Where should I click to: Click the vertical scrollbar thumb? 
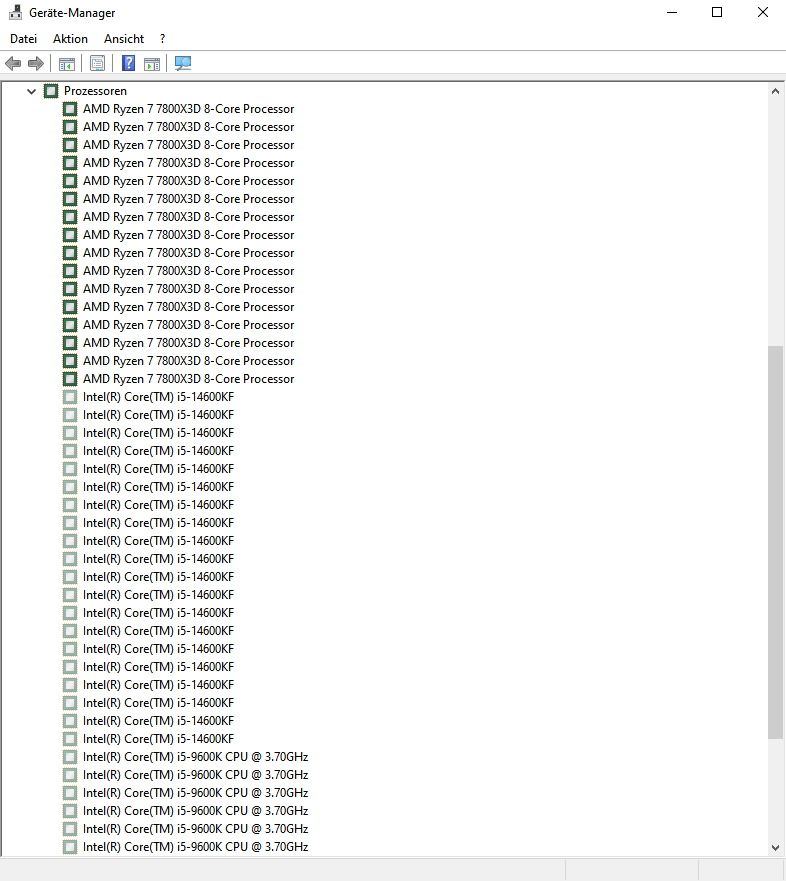[x=775, y=542]
